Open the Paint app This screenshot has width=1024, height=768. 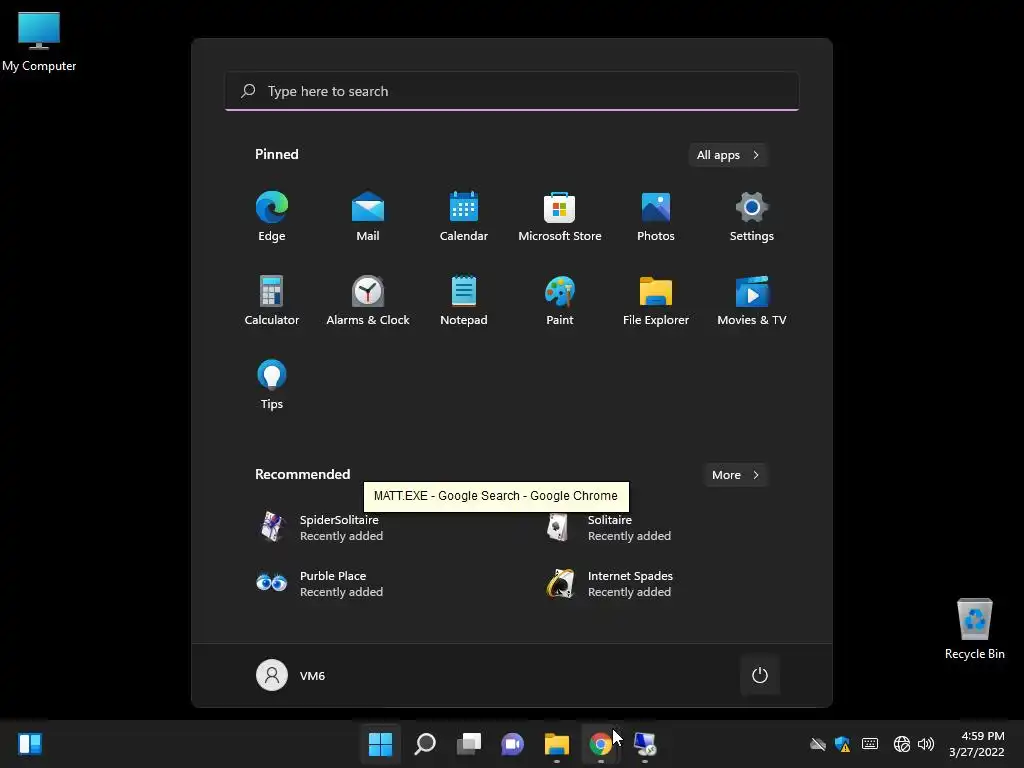[x=560, y=300]
